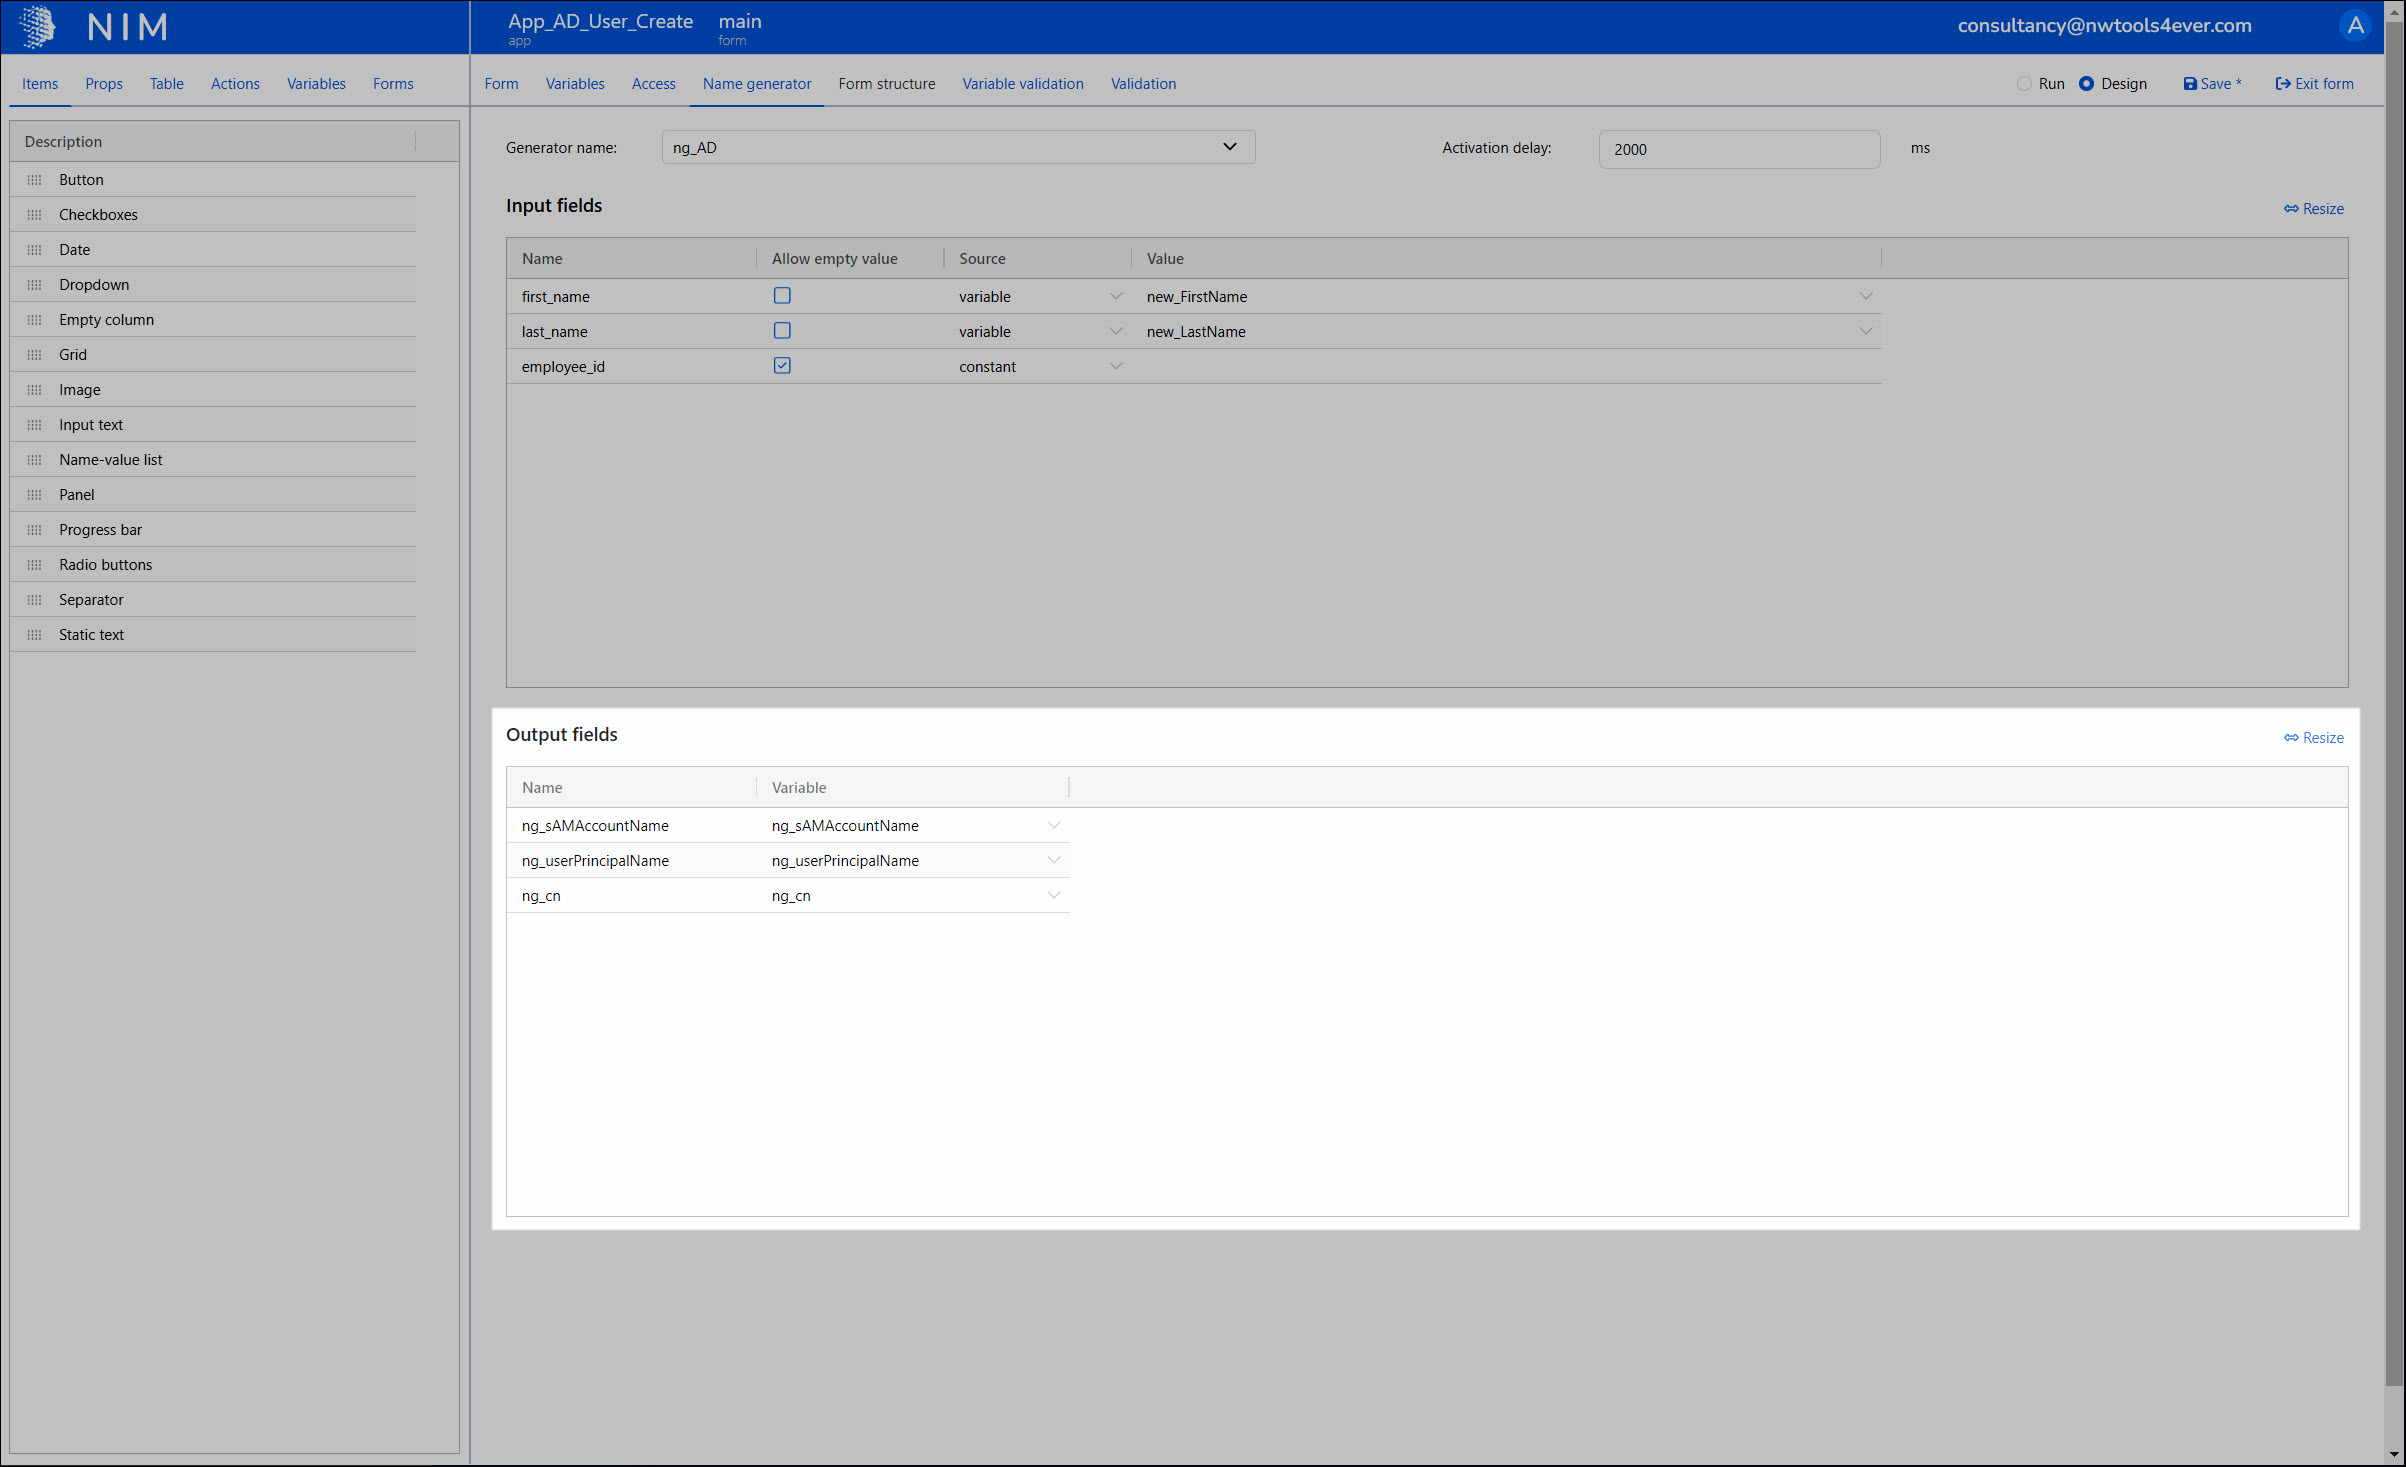2406x1467 pixels.
Task: Click the Save disk icon
Action: (x=2190, y=84)
